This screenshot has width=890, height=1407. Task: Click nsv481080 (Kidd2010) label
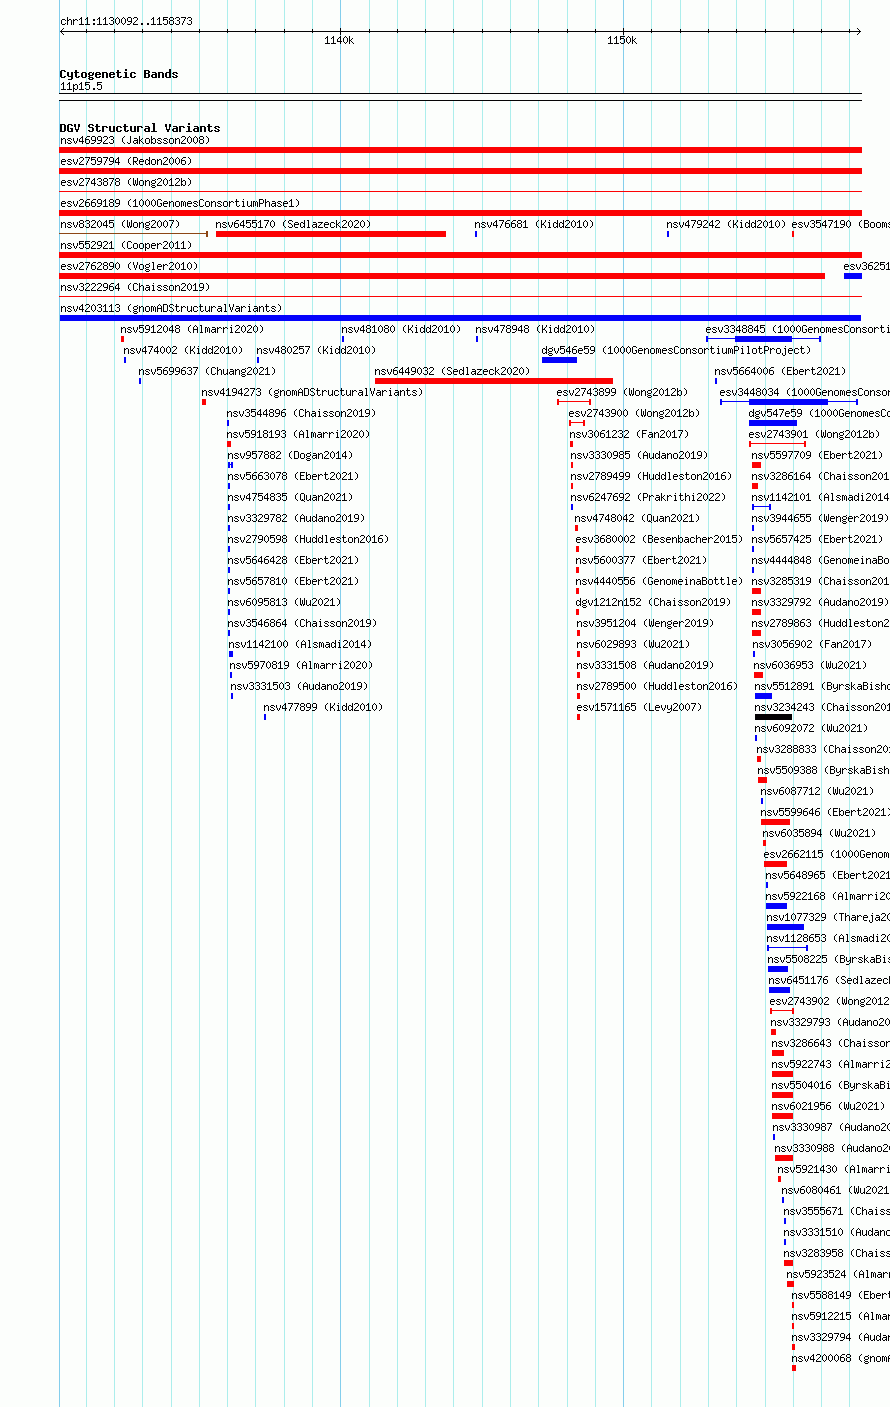pyautogui.click(x=401, y=329)
